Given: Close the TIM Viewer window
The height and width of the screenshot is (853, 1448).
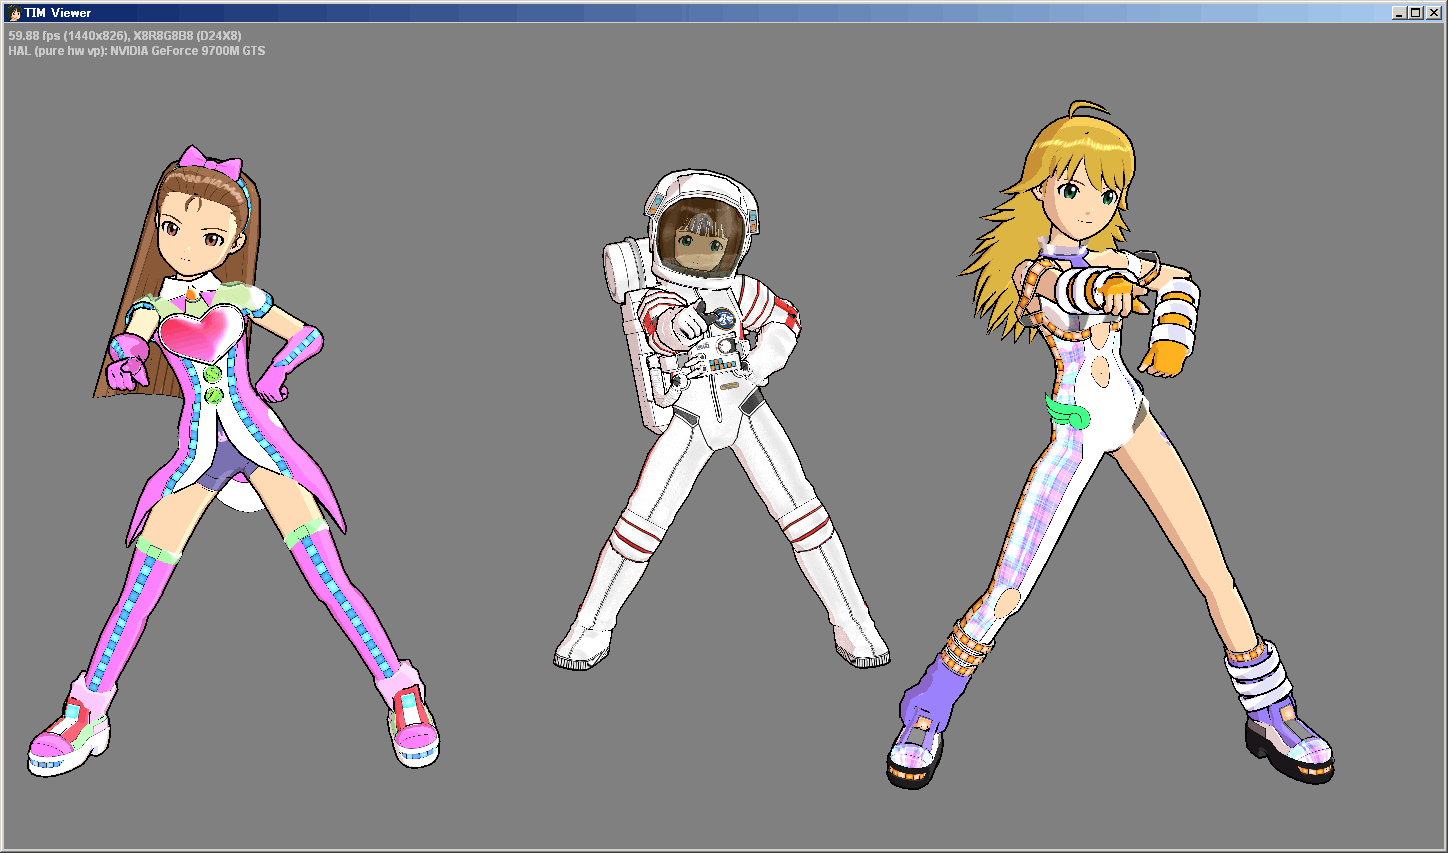Looking at the screenshot, I should click(x=1433, y=13).
